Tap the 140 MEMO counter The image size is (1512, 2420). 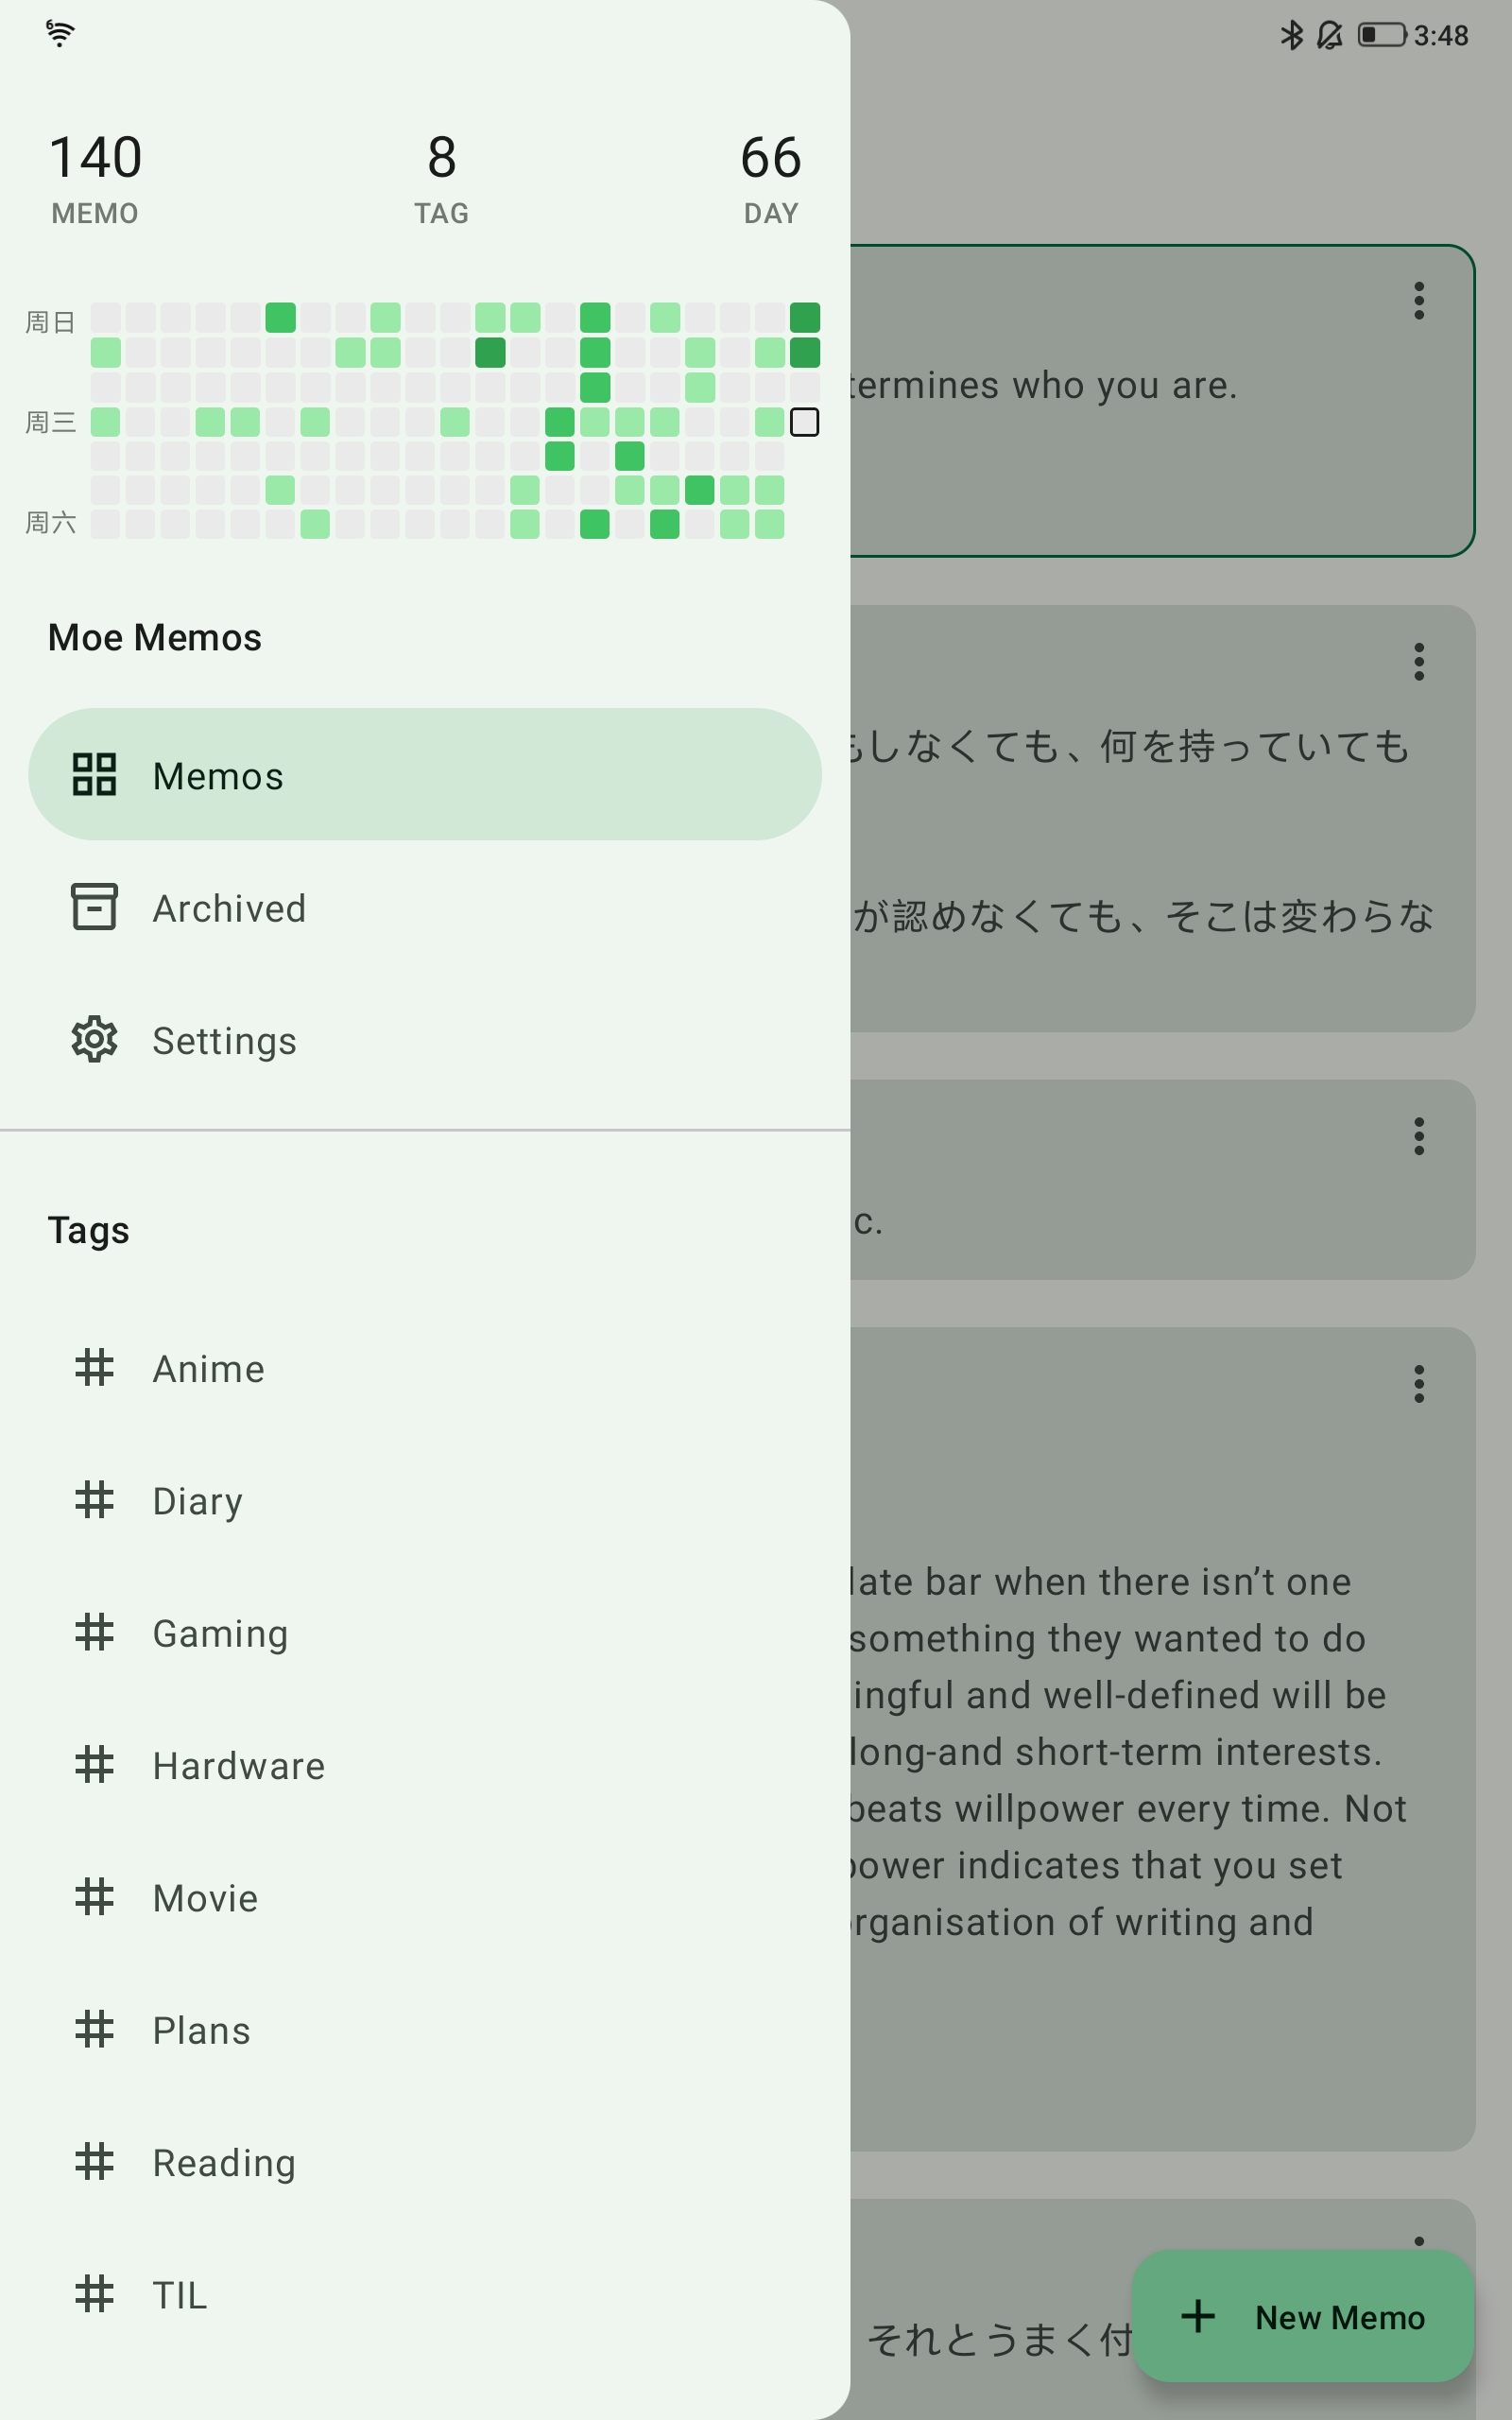click(95, 177)
